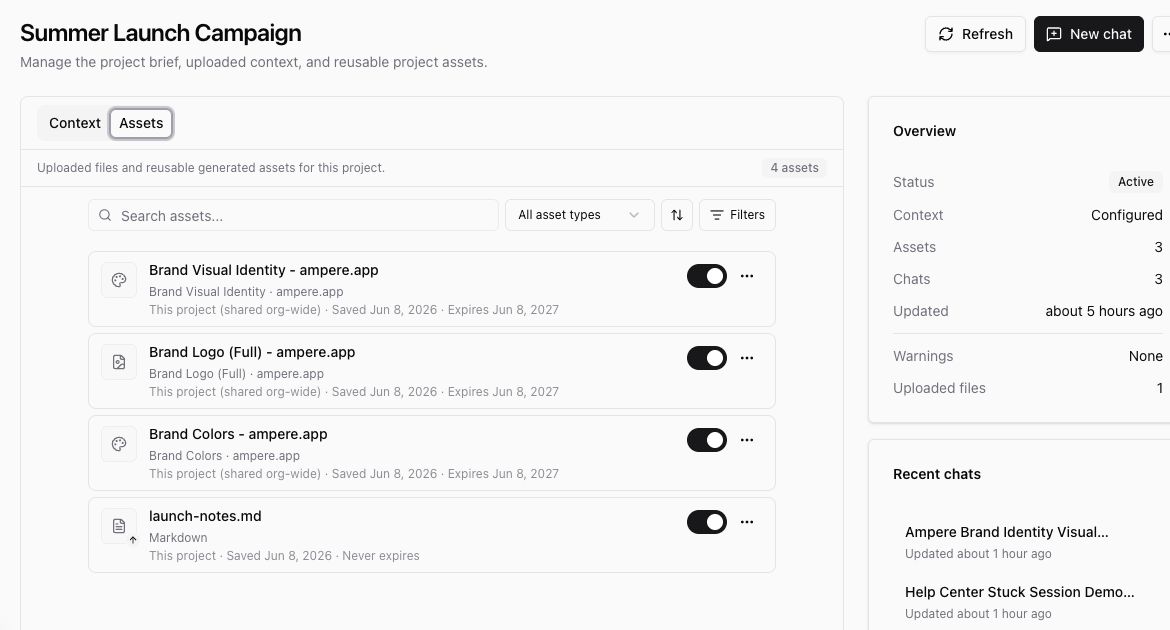This screenshot has height=630, width=1170.
Task: Open the ellipsis menu for launch-notes.md
Action: click(x=747, y=523)
